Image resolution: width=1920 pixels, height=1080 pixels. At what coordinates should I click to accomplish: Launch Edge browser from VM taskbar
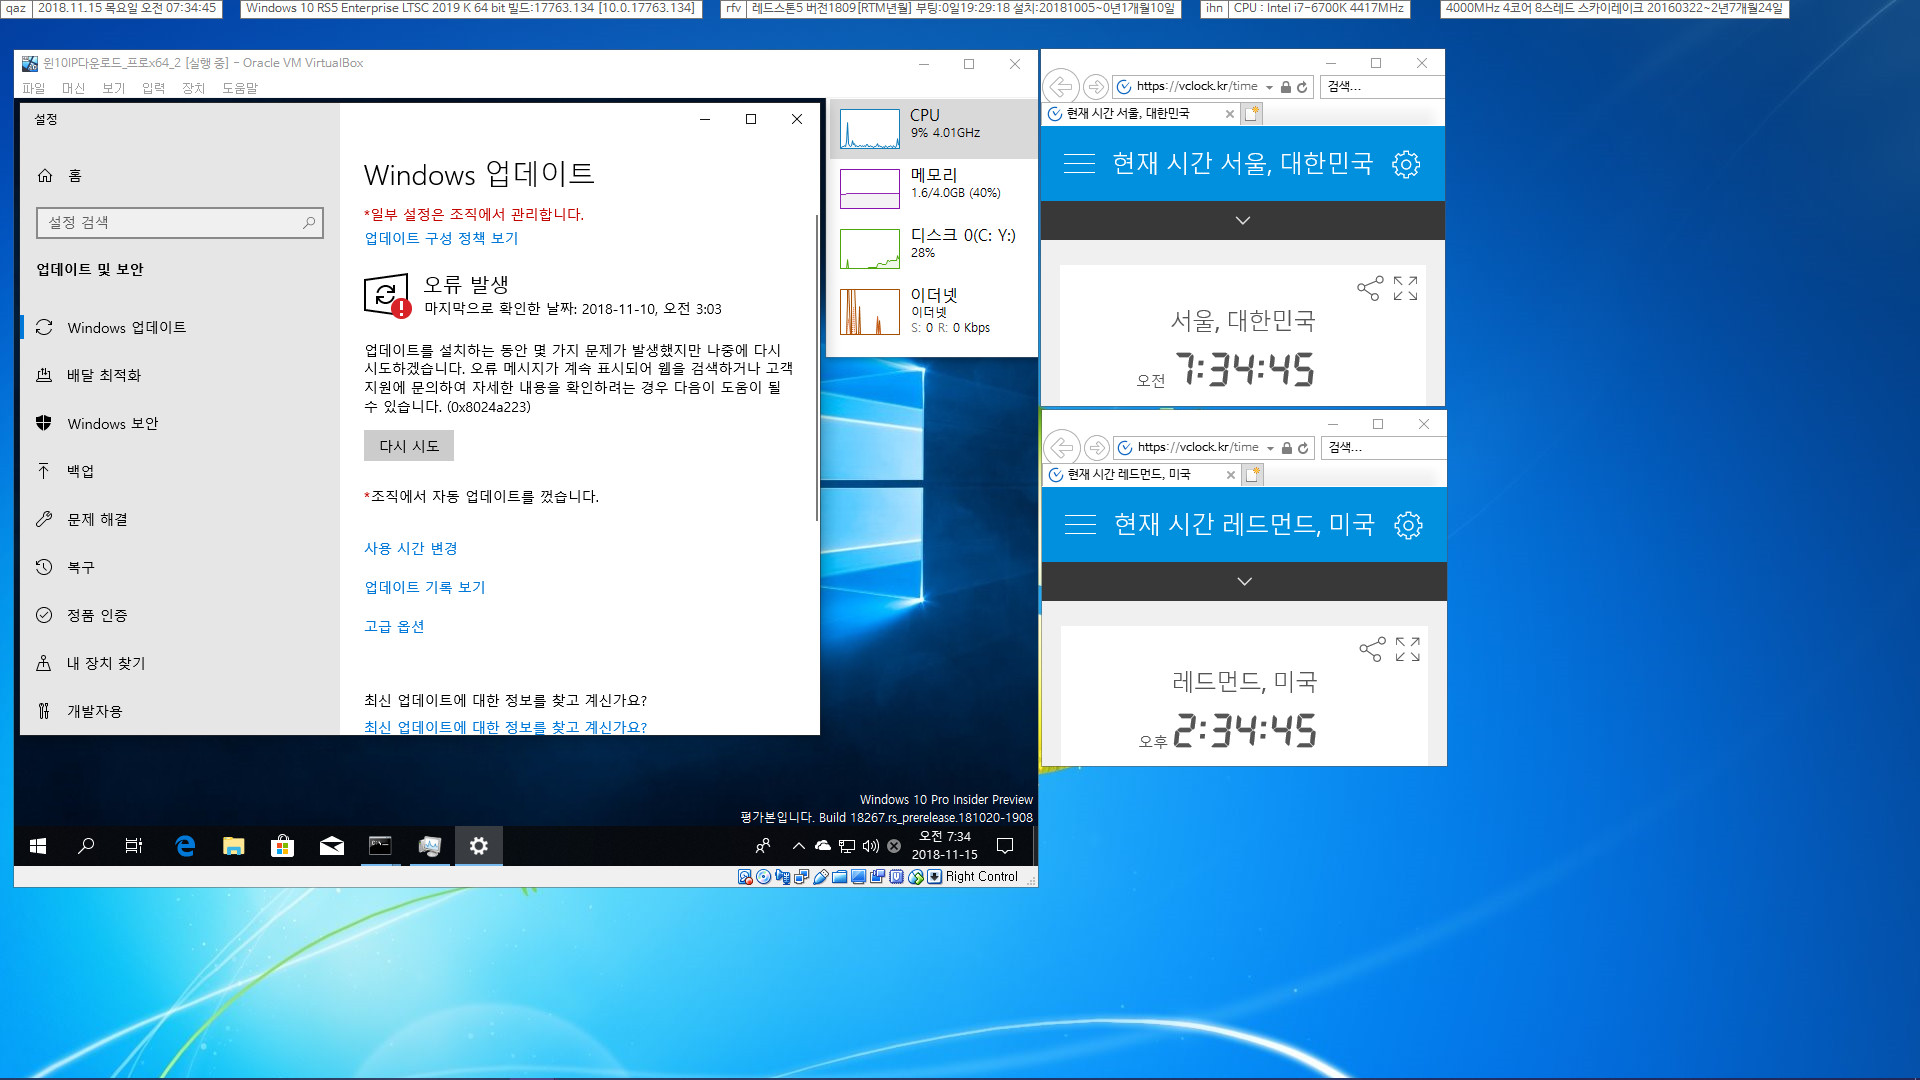tap(185, 846)
